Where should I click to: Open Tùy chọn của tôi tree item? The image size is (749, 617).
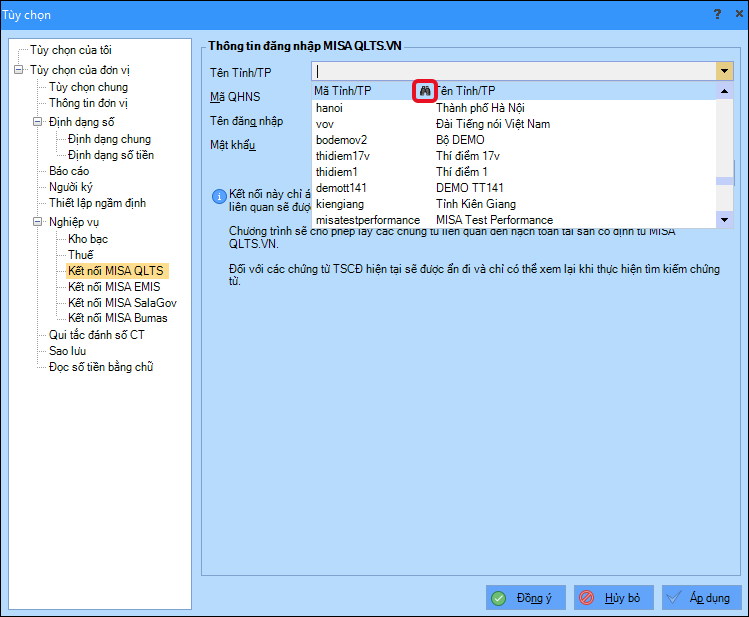point(71,50)
